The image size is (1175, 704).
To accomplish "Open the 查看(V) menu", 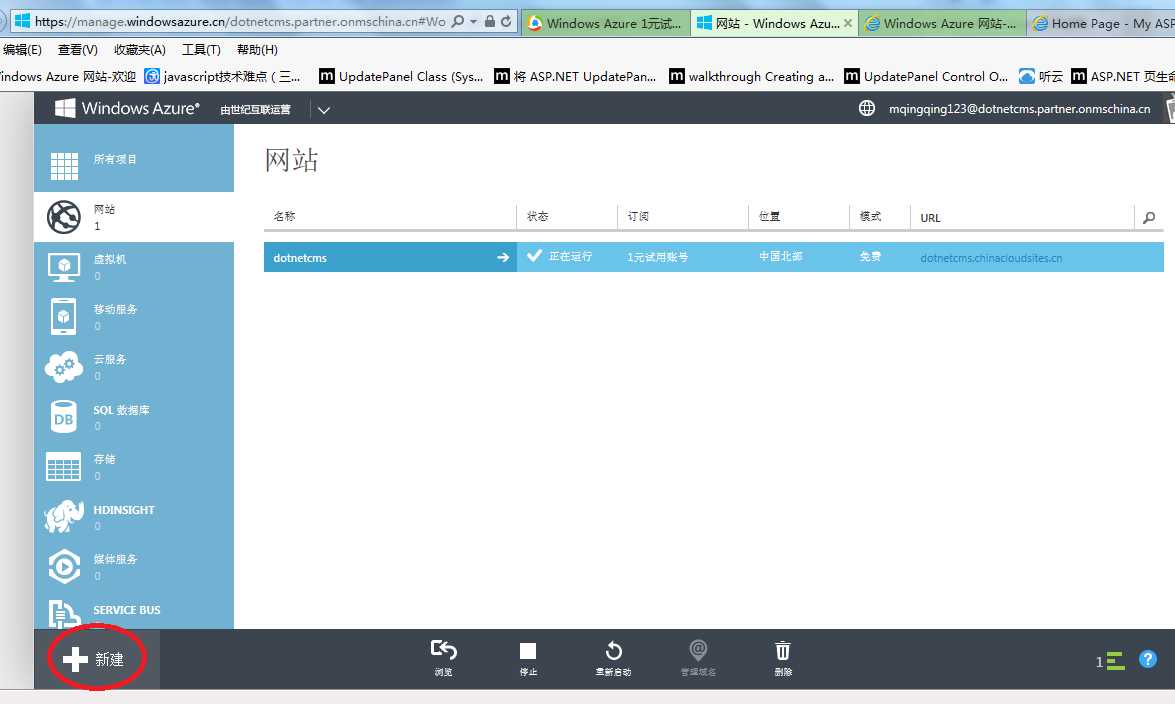I will (x=78, y=49).
